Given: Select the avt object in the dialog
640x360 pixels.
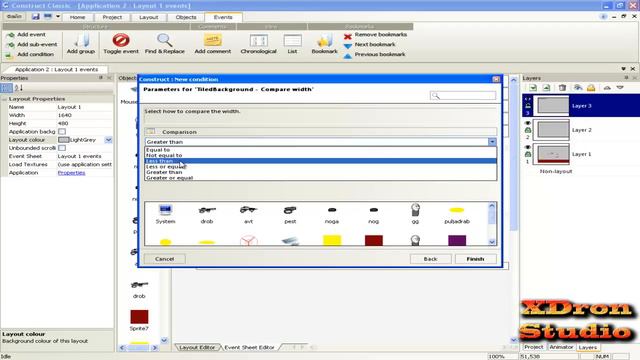Looking at the screenshot, I should point(249,214).
